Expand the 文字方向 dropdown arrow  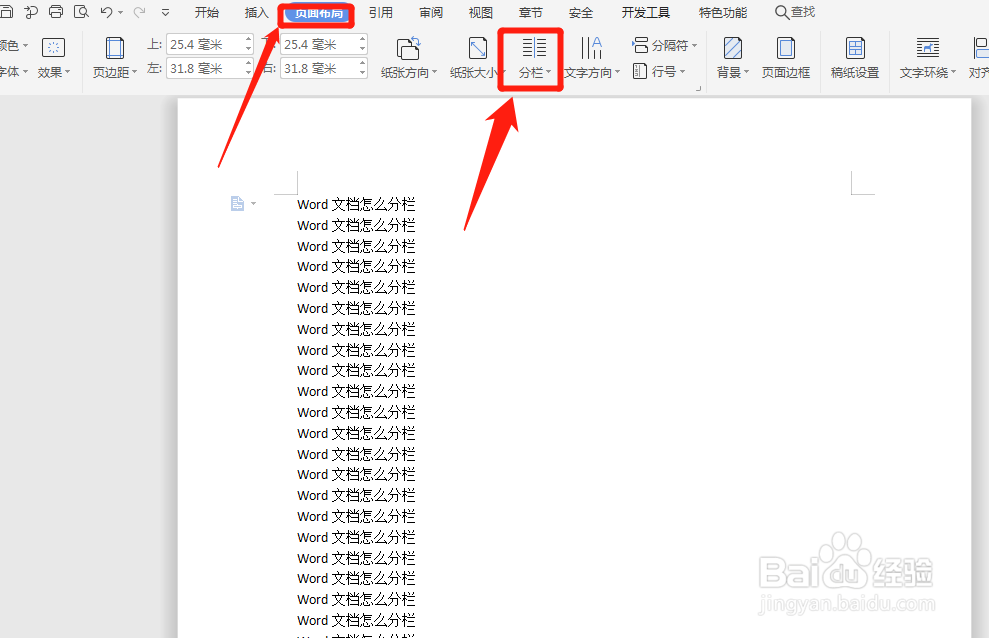pyautogui.click(x=617, y=72)
